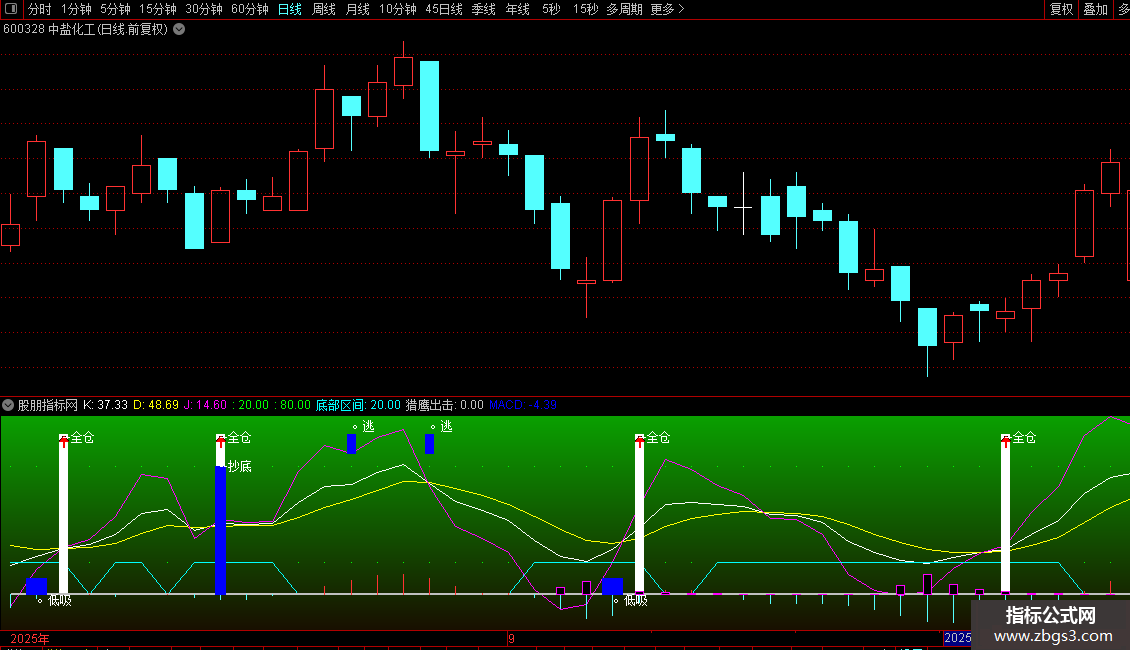Toggle the side panel icon at top-left
Screen dimensions: 1130x650
11,9
